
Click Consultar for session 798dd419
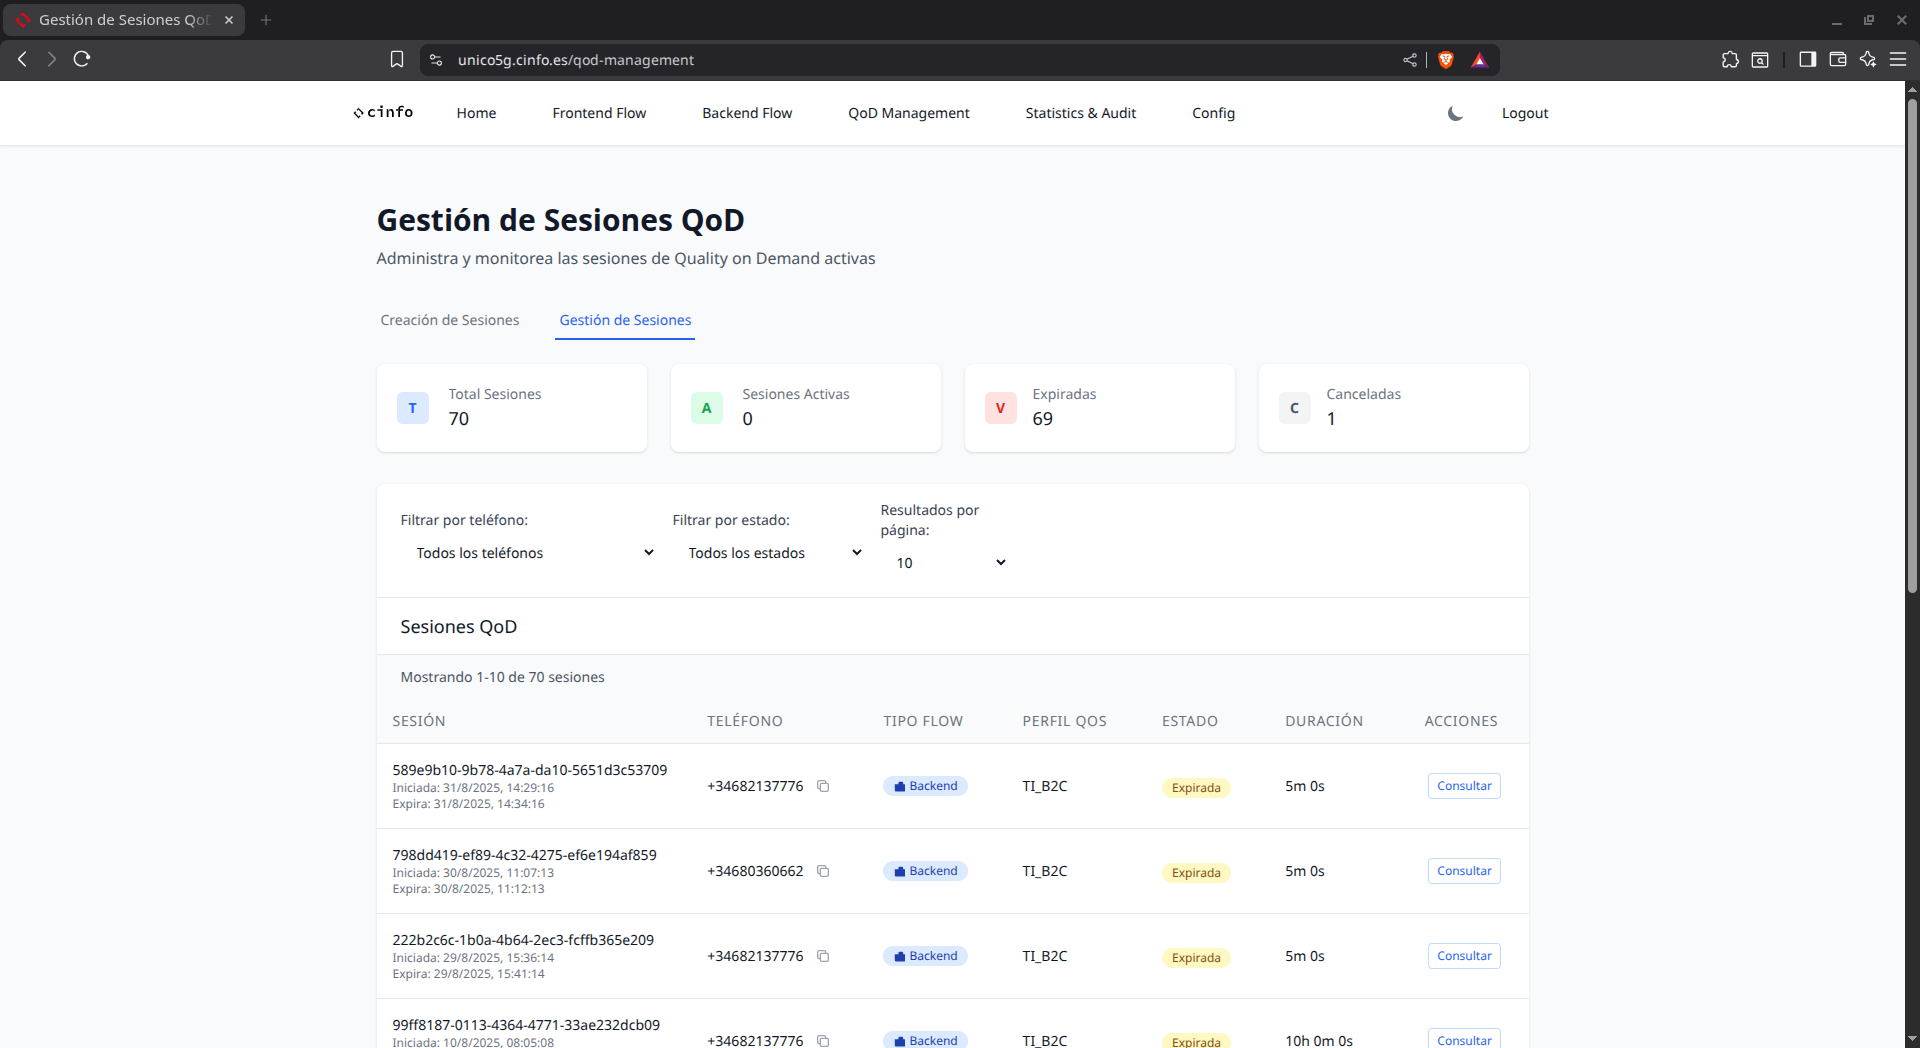1463,871
